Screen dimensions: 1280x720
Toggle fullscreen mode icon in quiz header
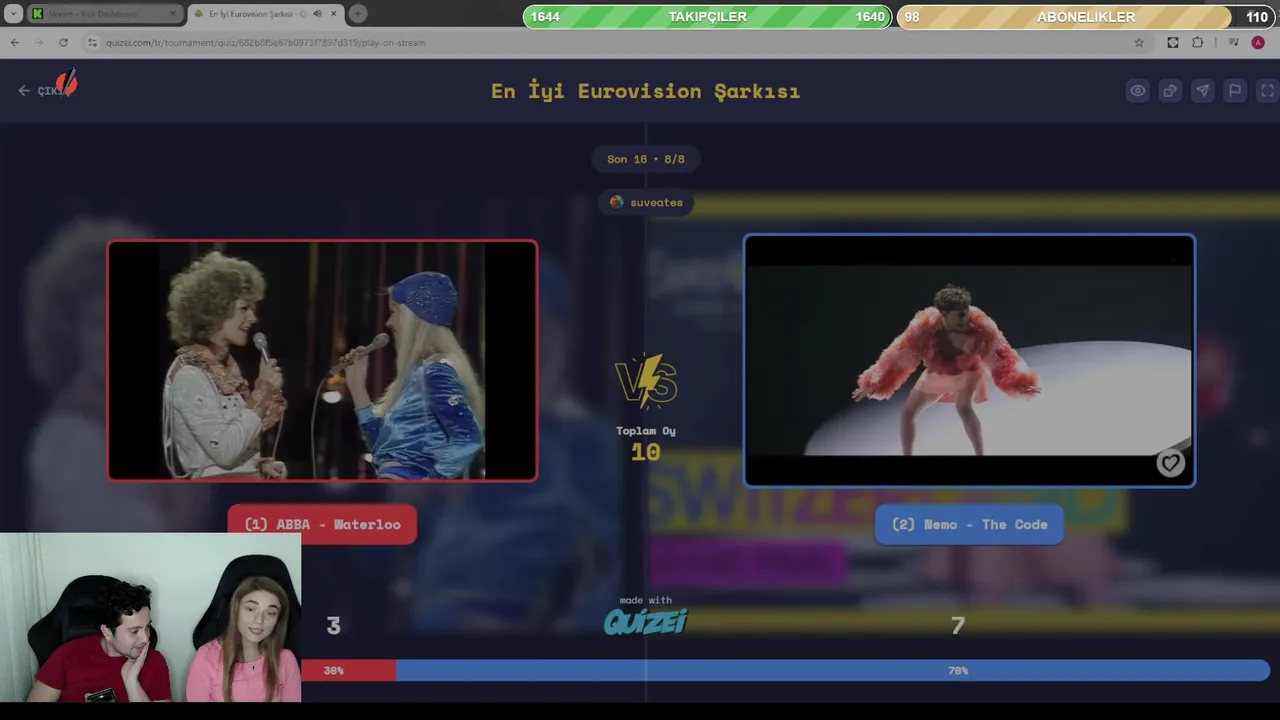coord(1267,90)
